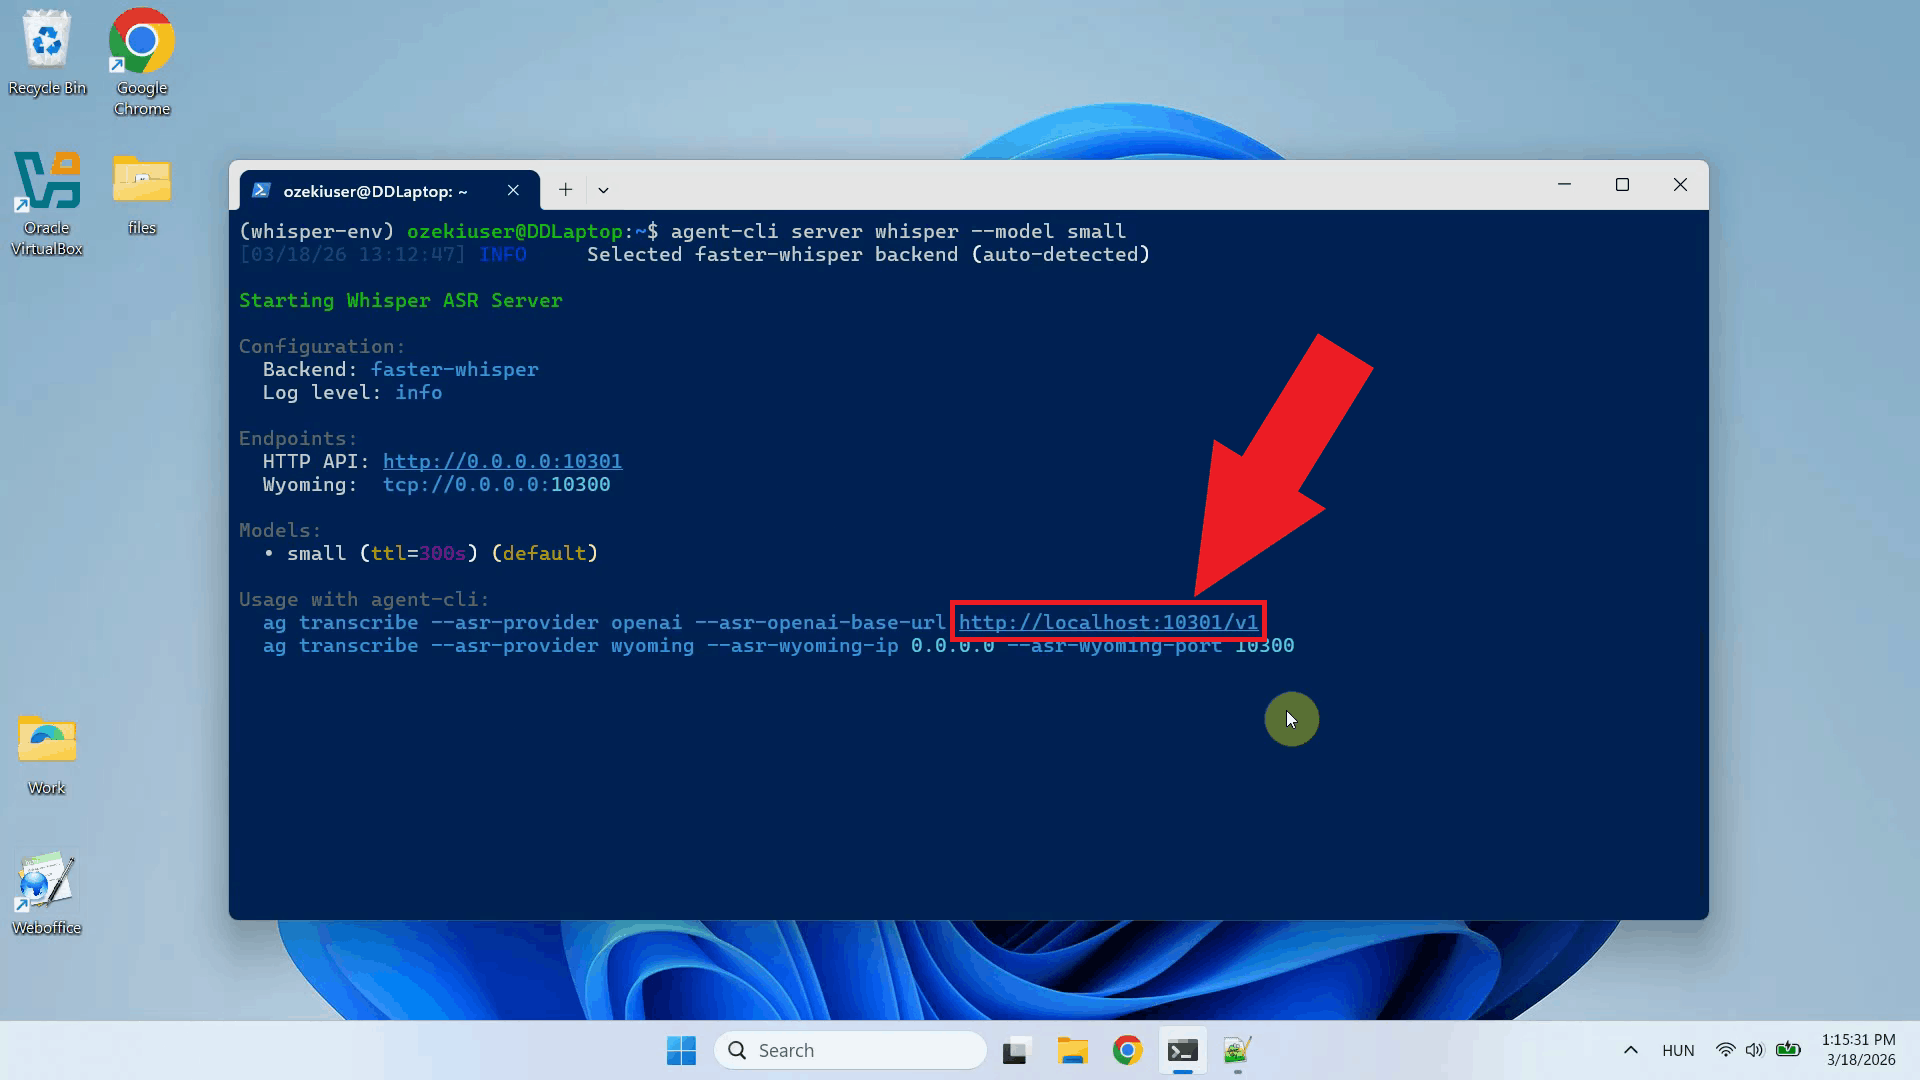Open Weboffice from the desktop
The width and height of the screenshot is (1920, 1080).
tap(45, 880)
